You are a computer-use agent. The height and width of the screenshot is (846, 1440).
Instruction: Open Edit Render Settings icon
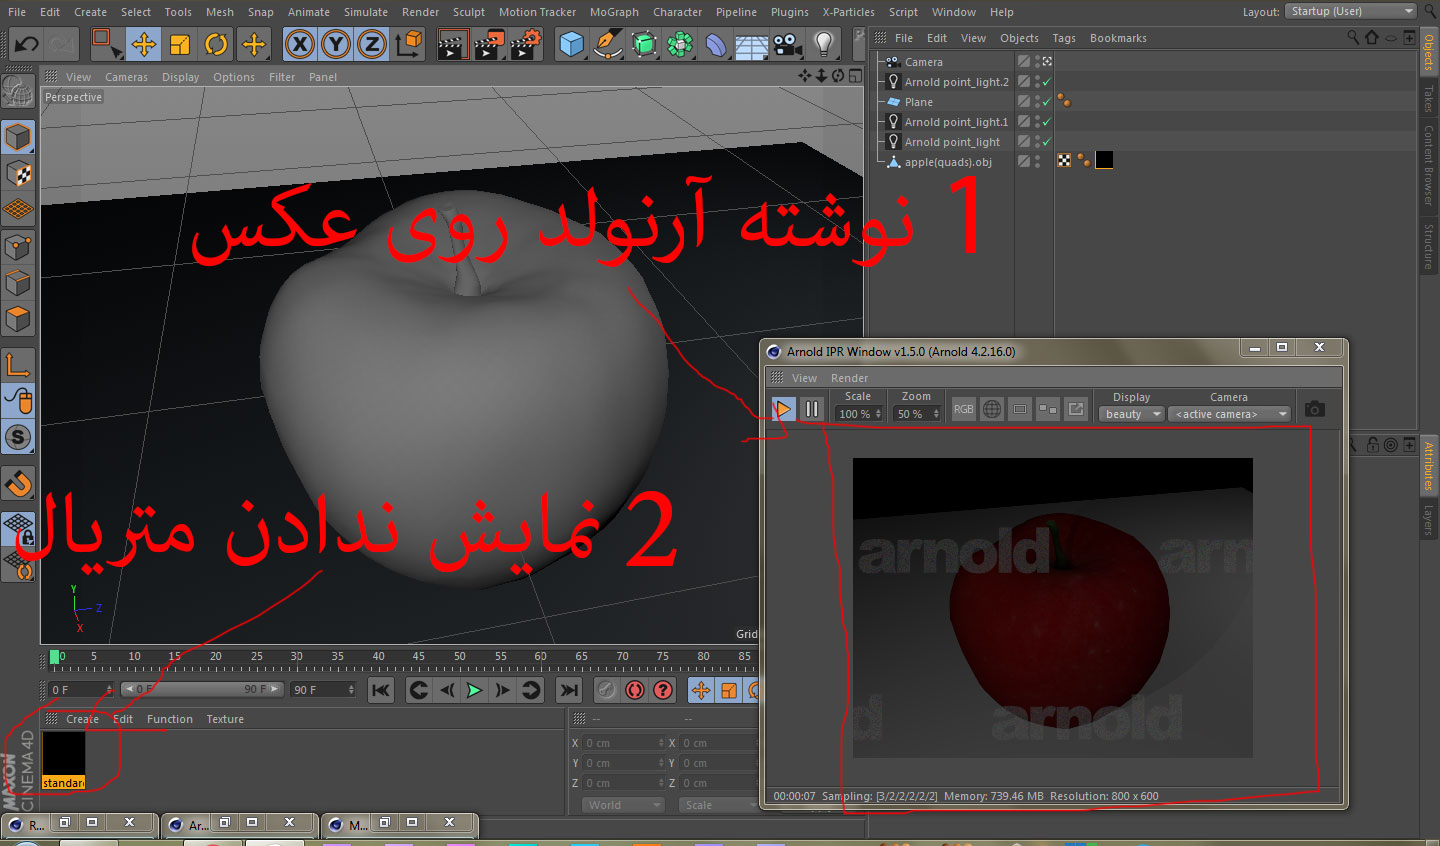(x=526, y=44)
